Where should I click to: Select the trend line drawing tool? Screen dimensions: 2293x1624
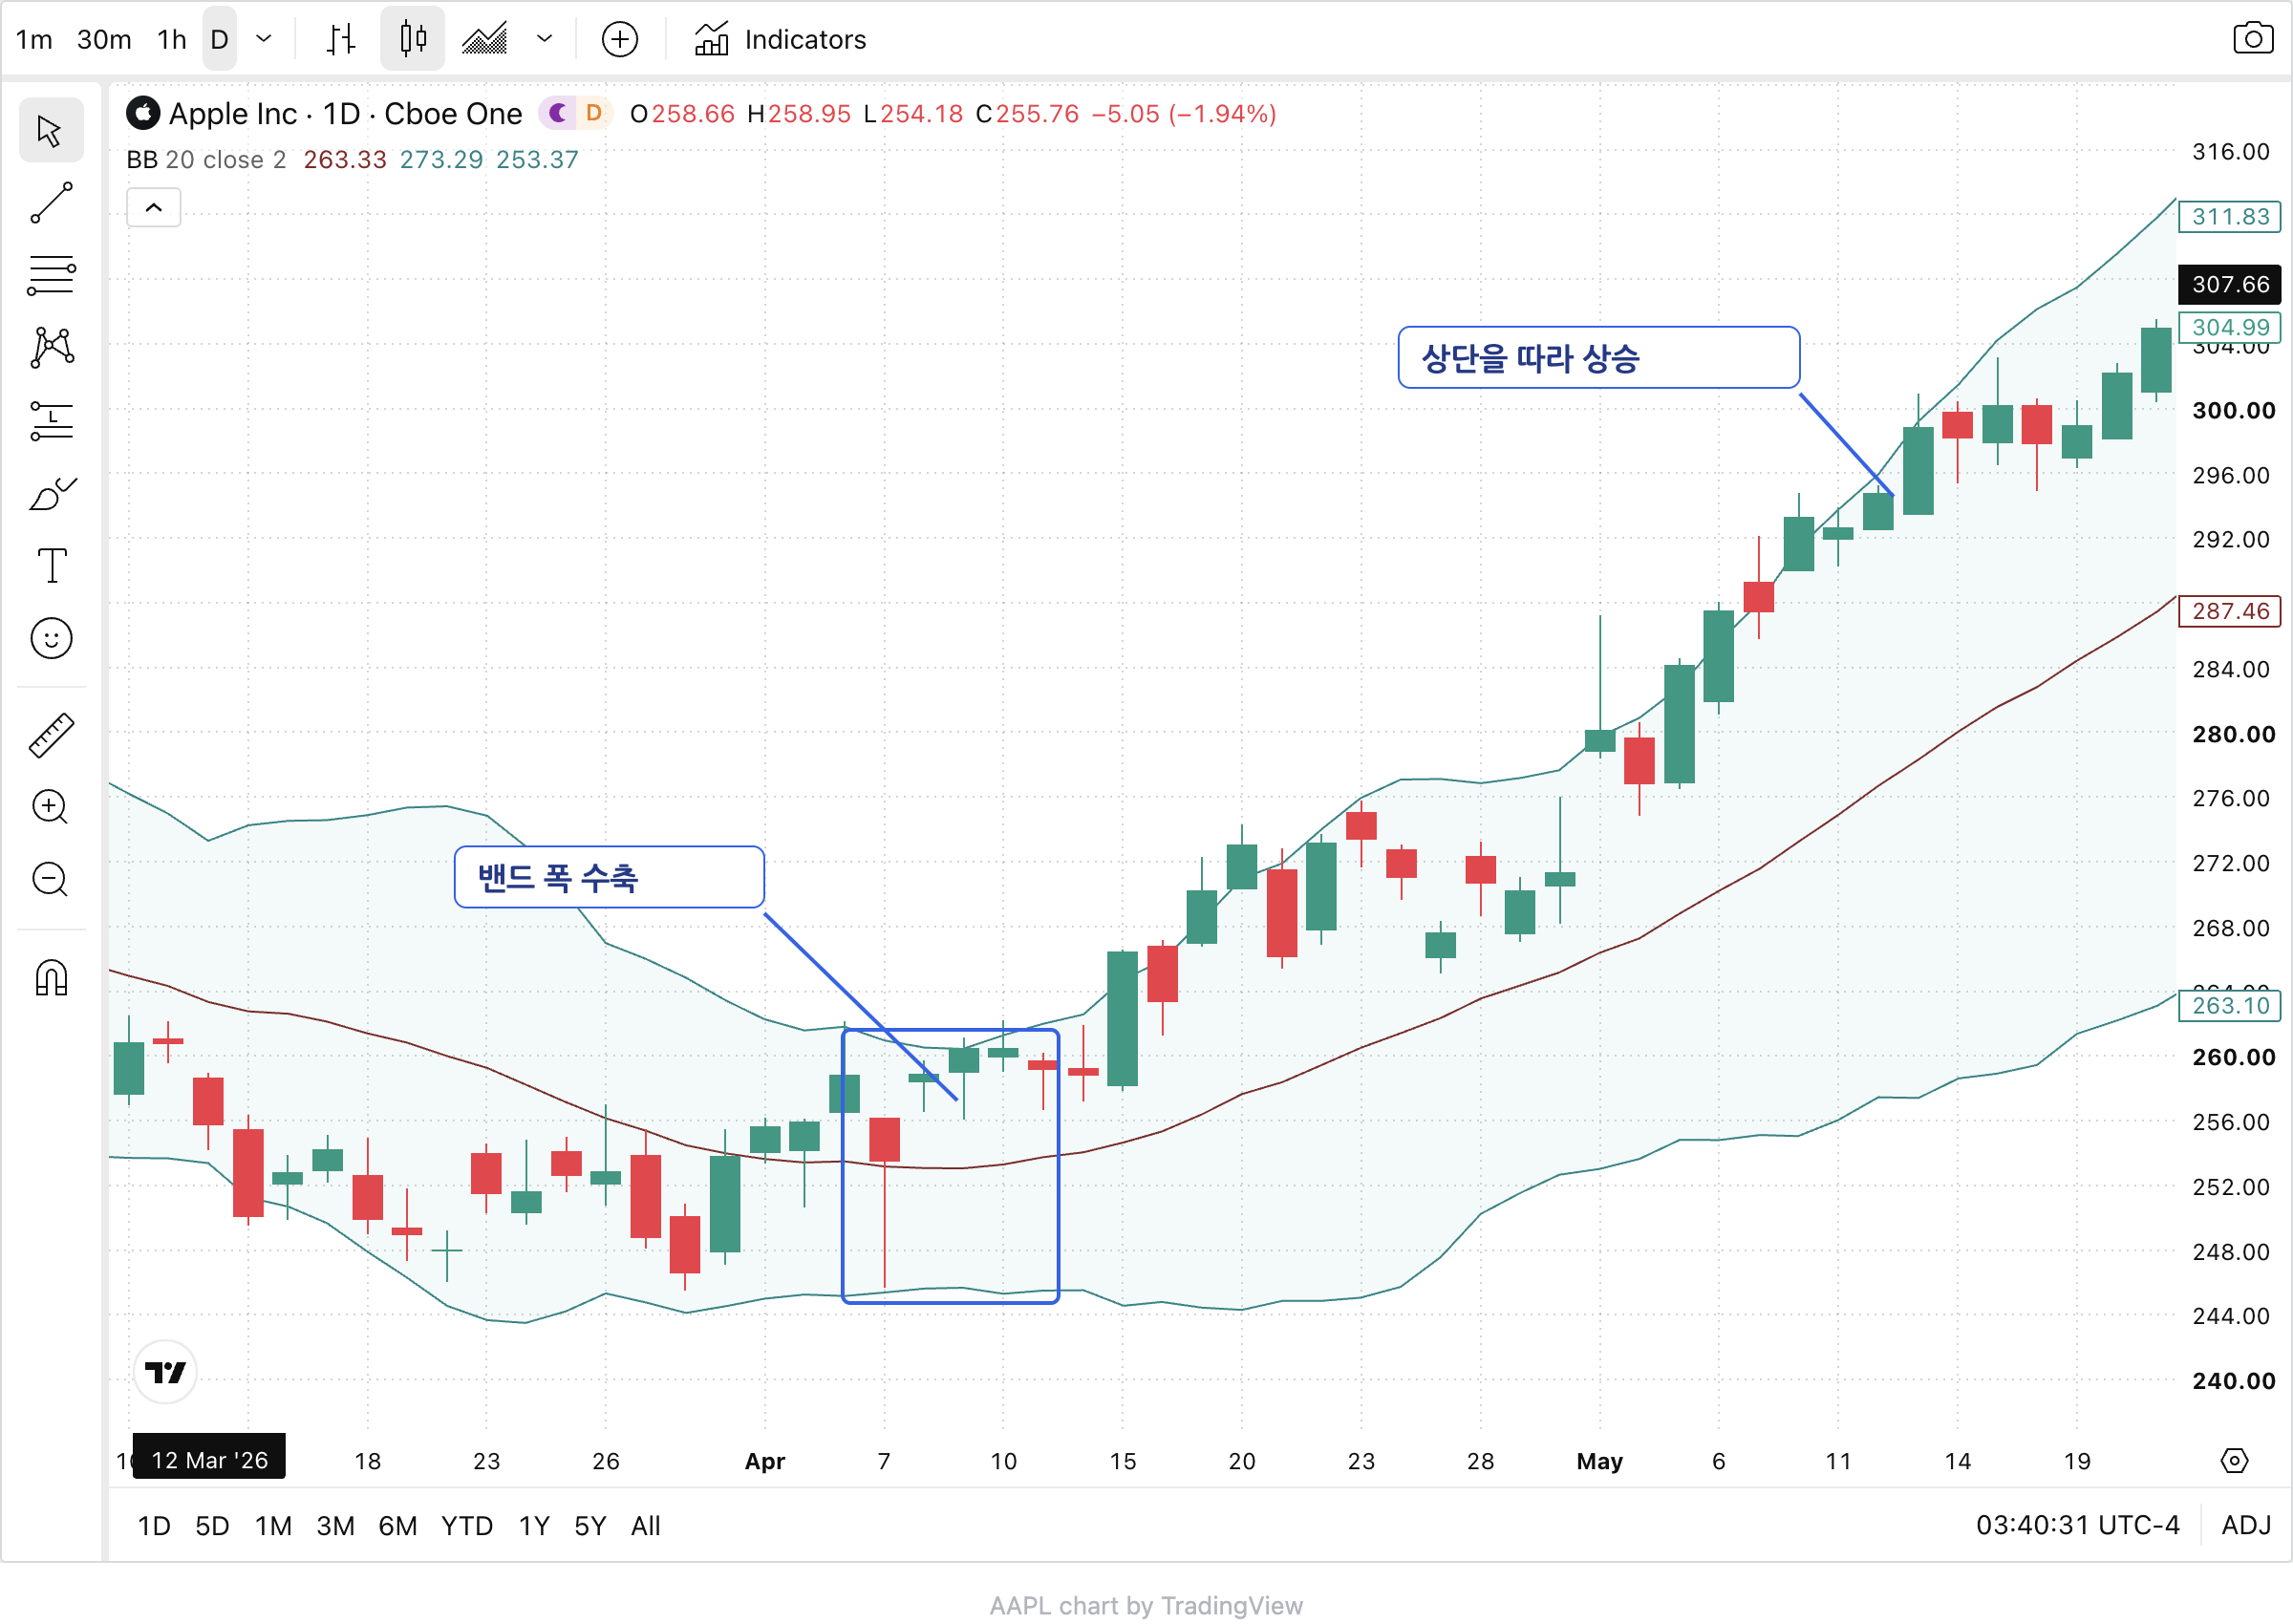pos(51,203)
